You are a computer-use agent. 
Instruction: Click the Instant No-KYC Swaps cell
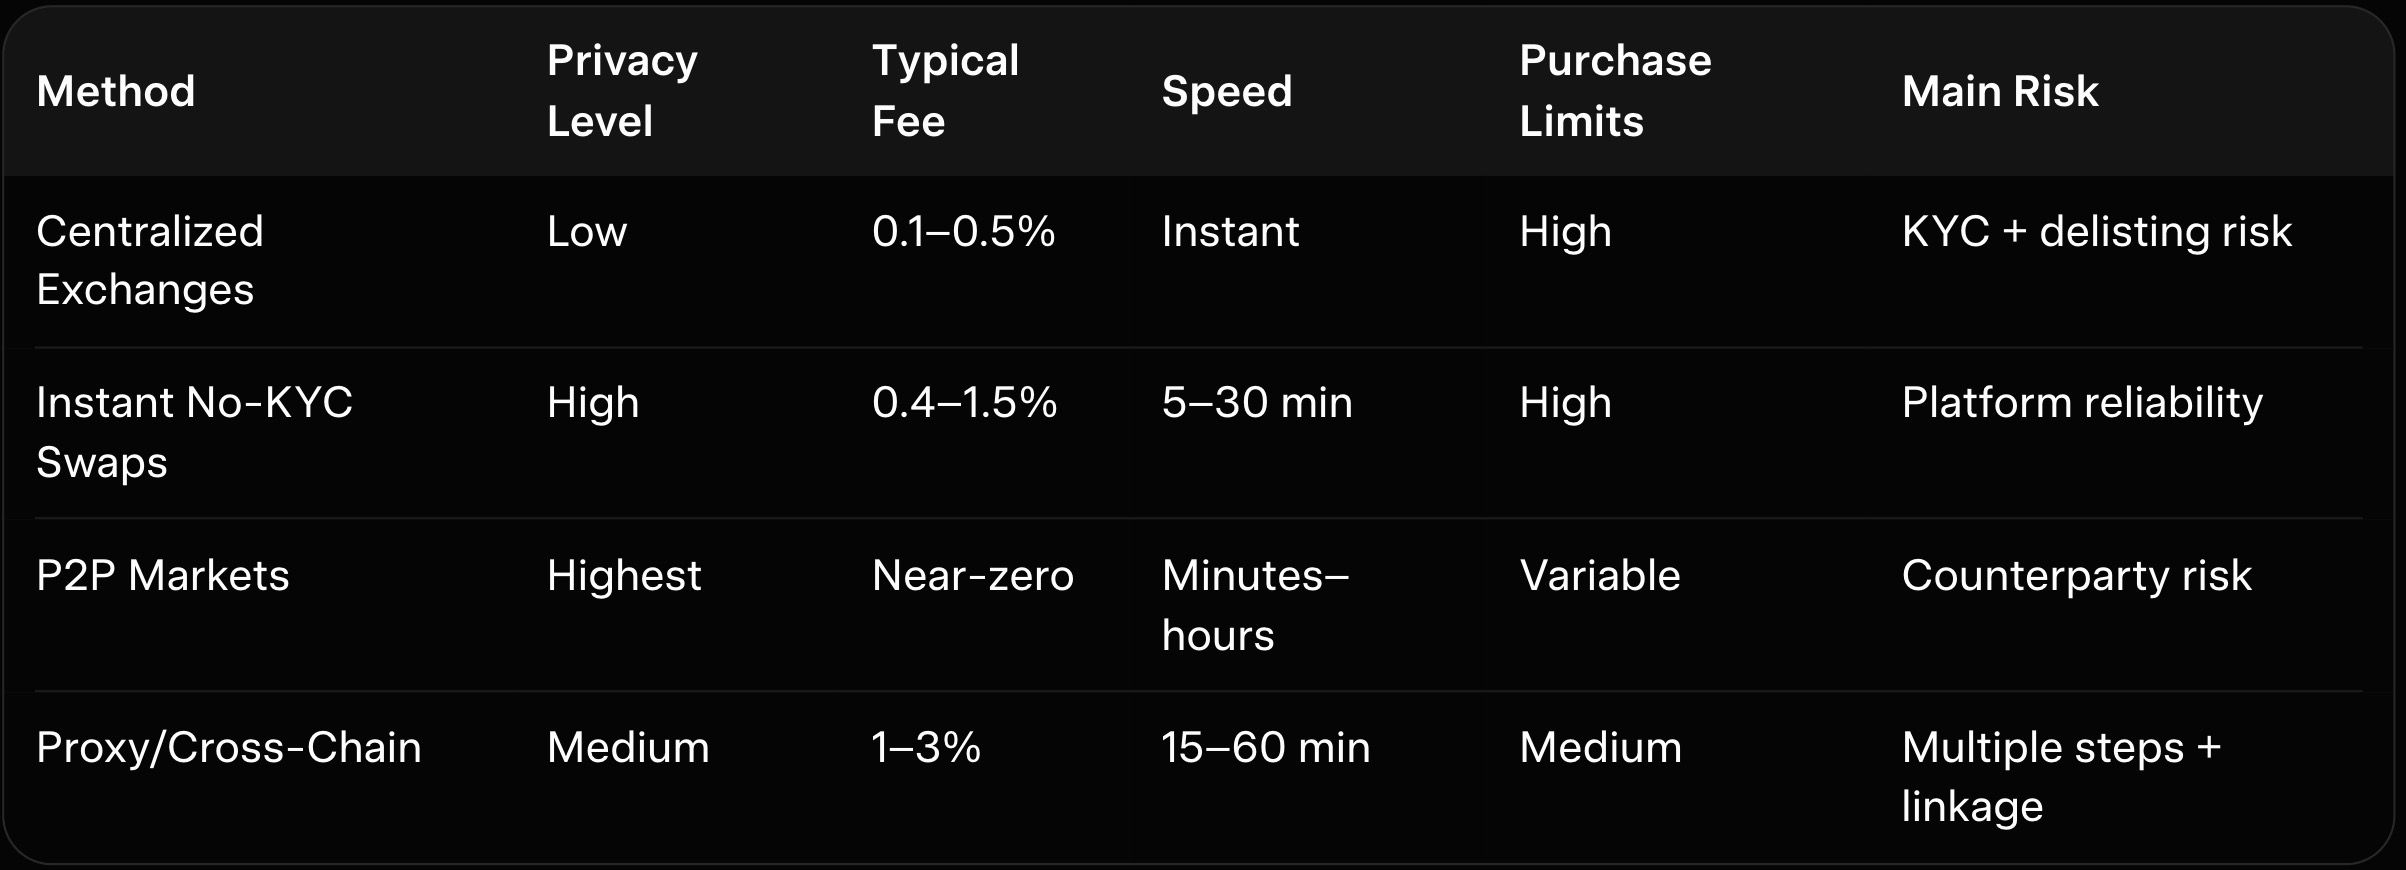(x=194, y=432)
